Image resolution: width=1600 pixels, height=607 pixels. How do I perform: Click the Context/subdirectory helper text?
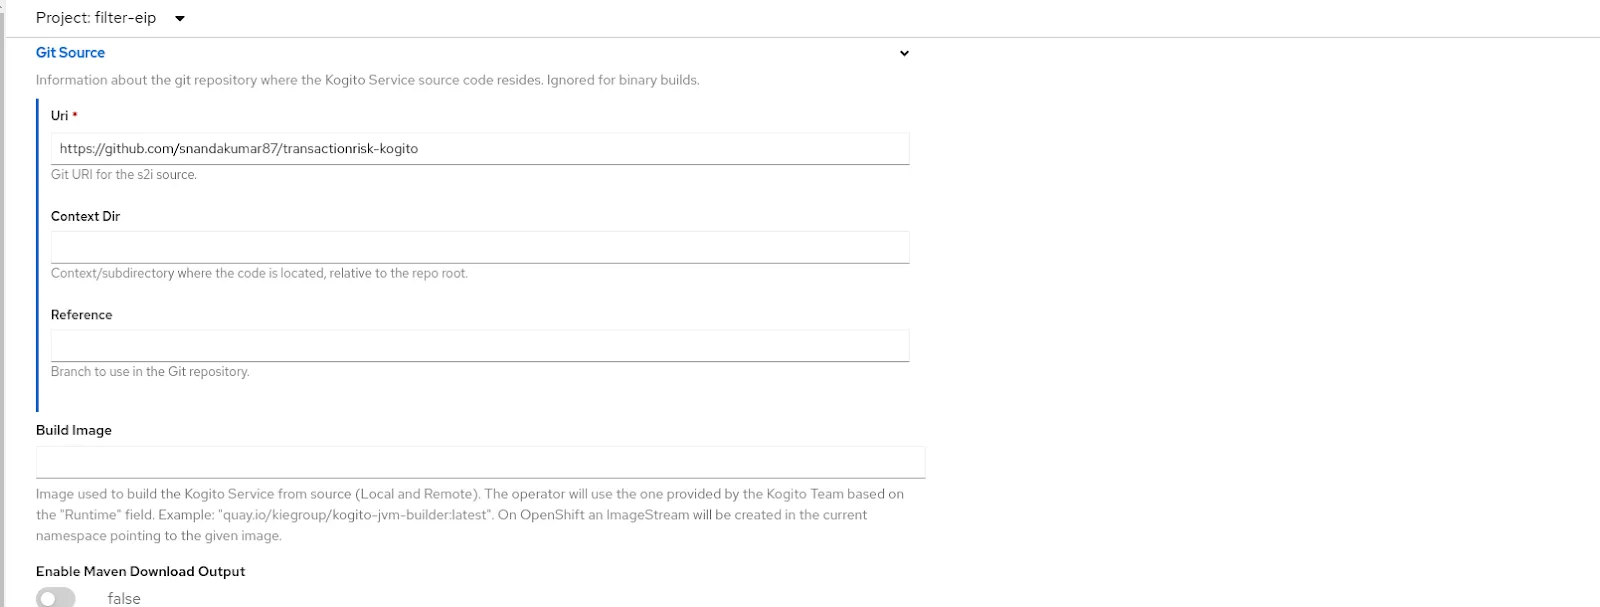click(259, 273)
